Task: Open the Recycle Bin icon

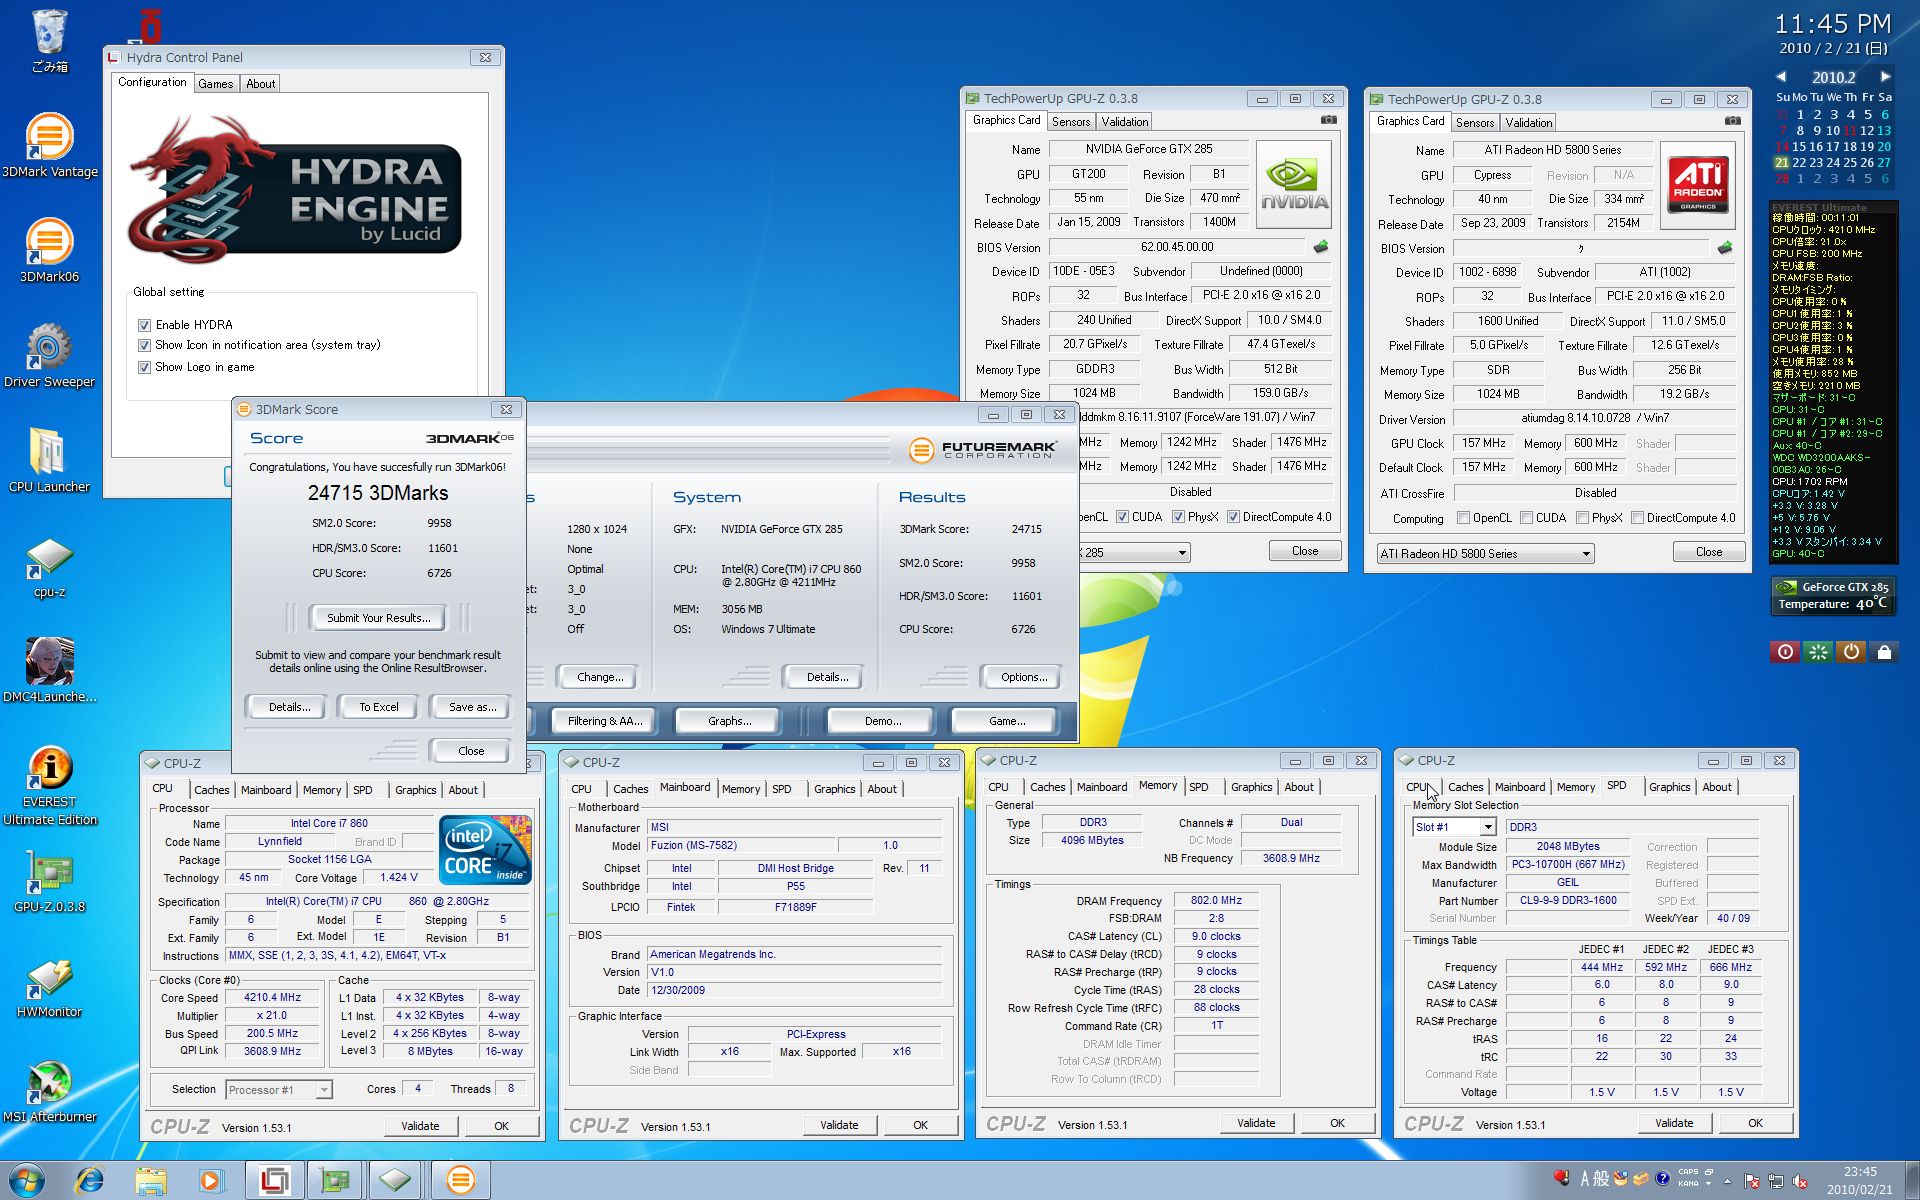Action: [49, 41]
